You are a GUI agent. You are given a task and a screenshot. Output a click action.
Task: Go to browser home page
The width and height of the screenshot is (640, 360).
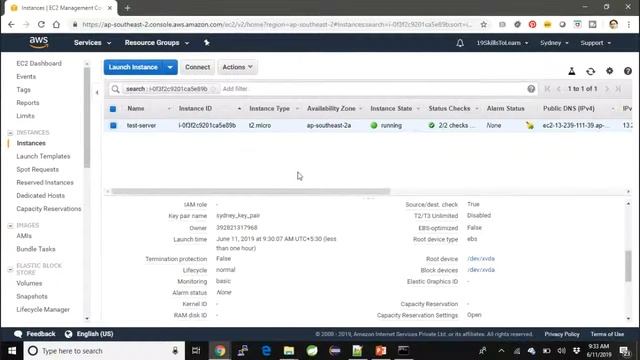[56, 24]
